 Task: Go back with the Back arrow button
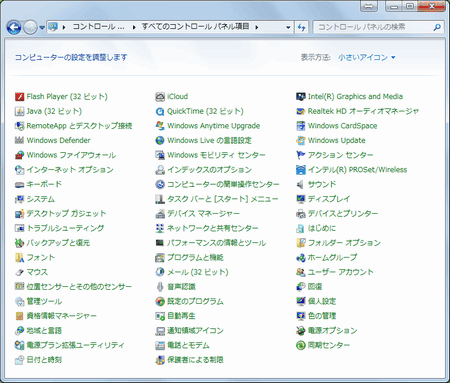[14, 27]
